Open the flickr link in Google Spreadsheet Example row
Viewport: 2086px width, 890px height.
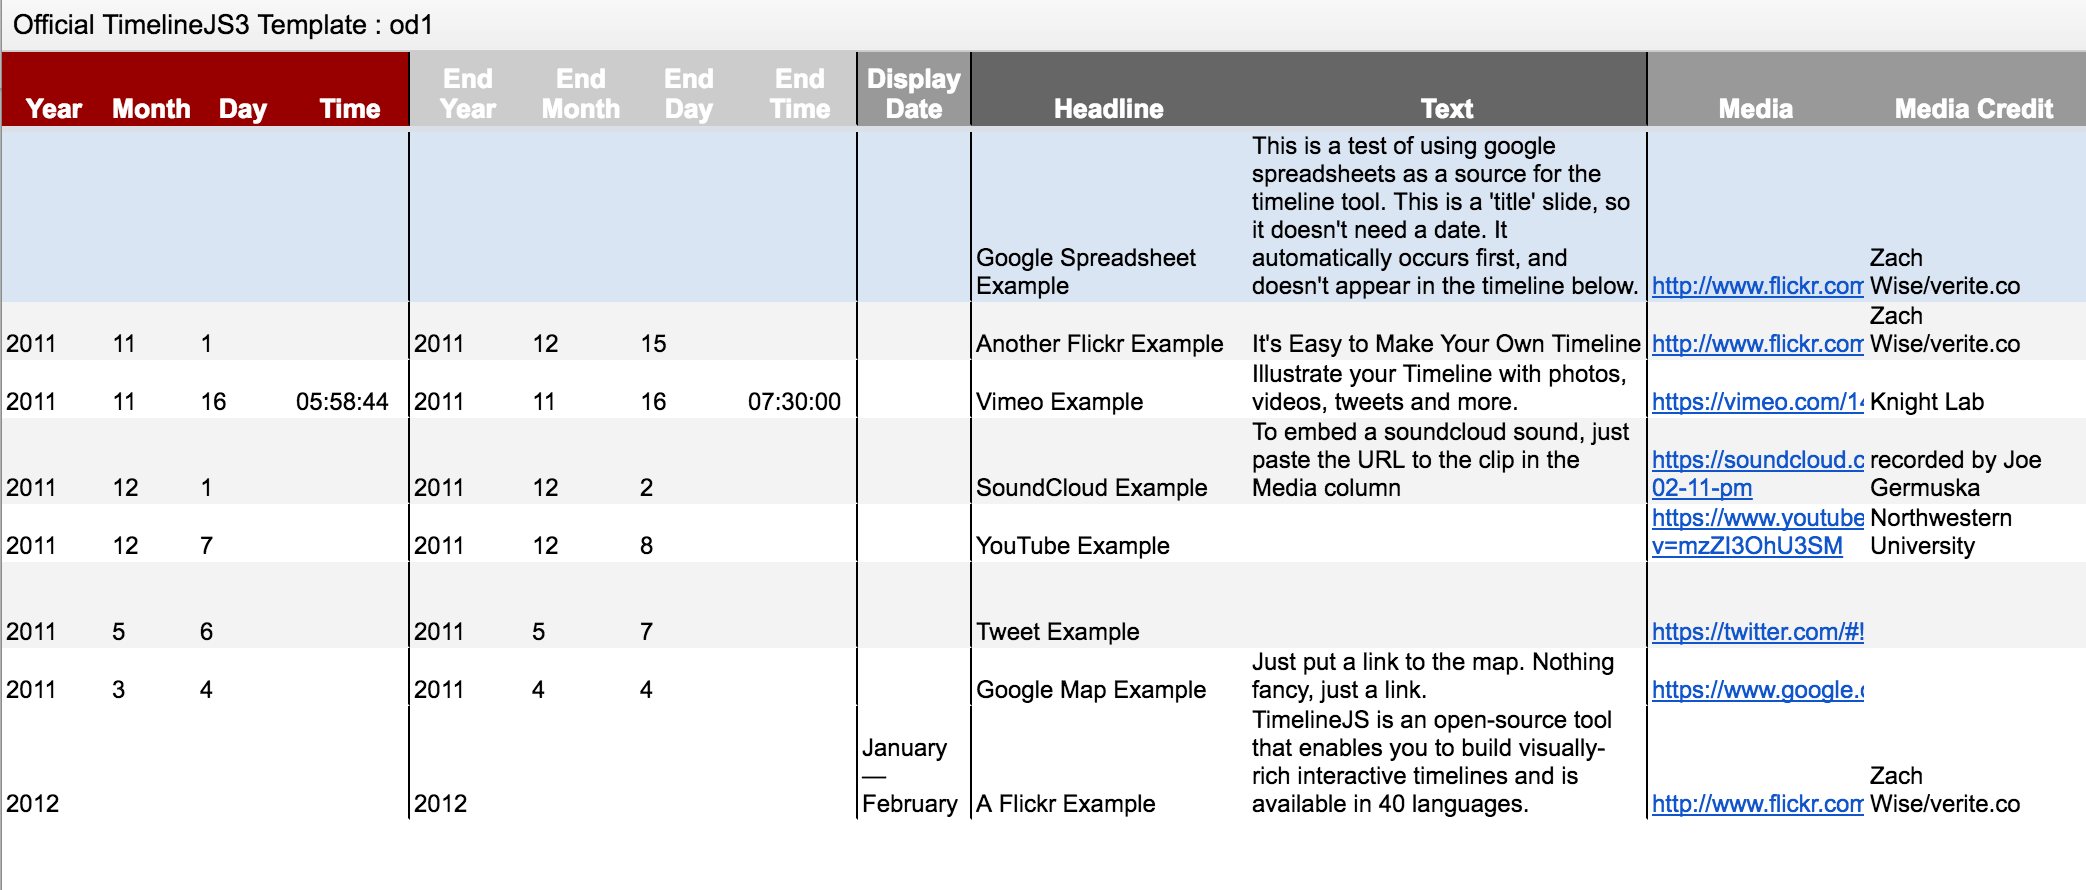(1758, 286)
